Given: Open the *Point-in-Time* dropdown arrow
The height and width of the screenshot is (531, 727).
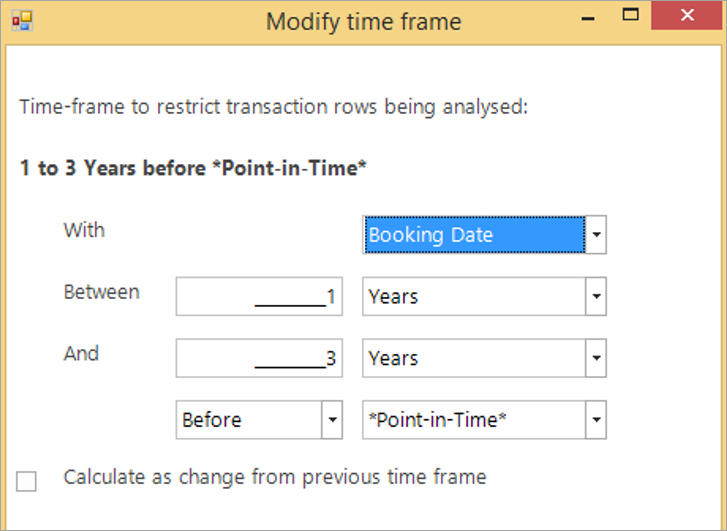Looking at the screenshot, I should click(596, 420).
